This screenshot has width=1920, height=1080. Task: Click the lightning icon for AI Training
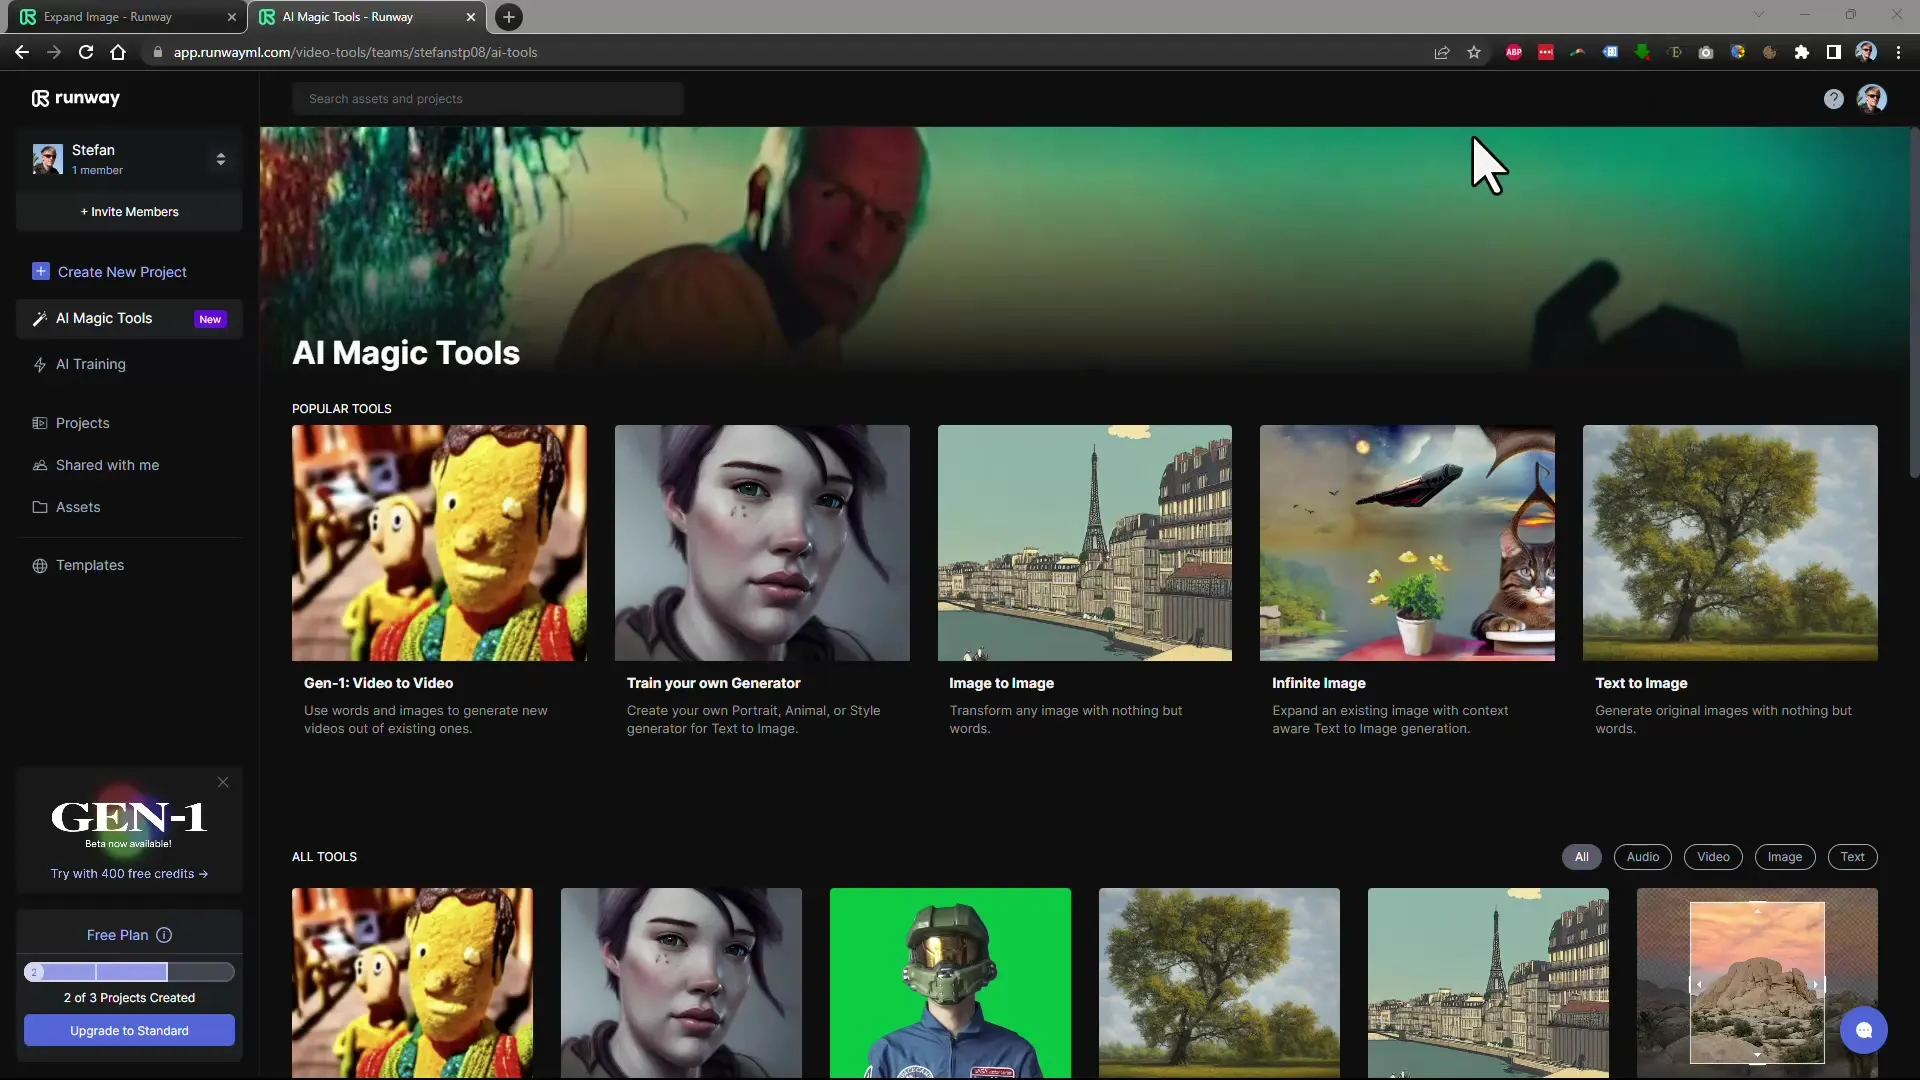click(40, 365)
